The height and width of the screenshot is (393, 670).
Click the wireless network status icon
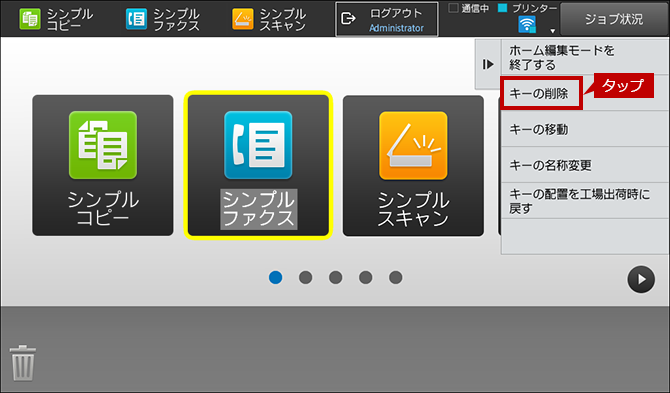click(x=527, y=25)
